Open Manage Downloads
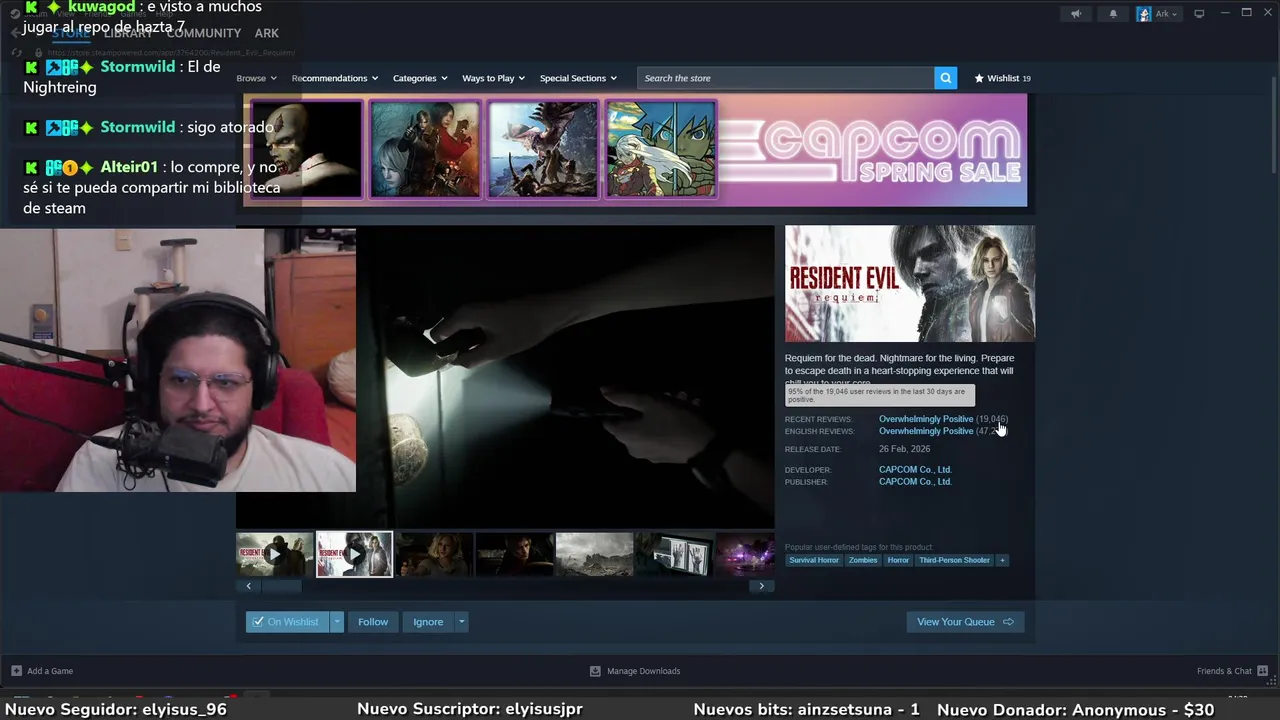 point(635,671)
